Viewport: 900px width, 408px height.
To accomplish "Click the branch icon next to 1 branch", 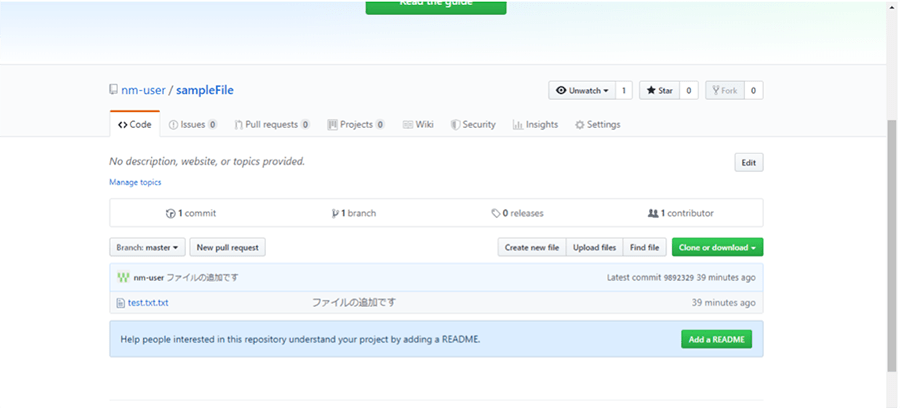I will click(335, 213).
